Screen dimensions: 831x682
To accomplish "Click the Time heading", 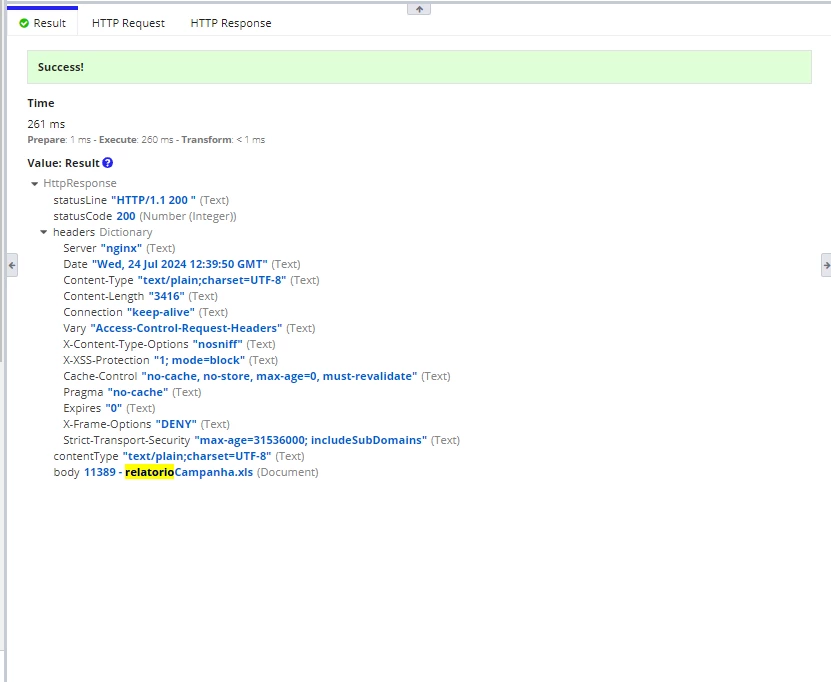I will [x=41, y=103].
